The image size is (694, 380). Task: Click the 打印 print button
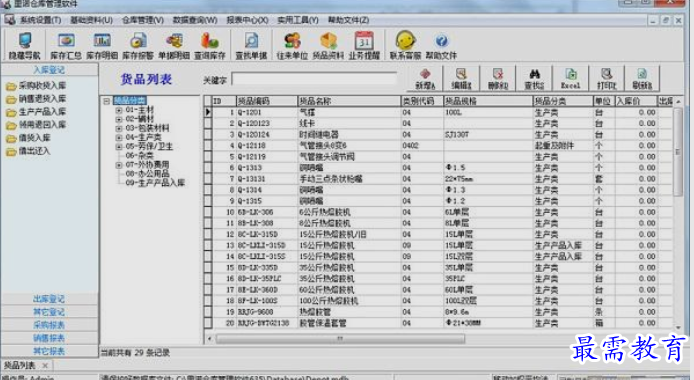606,79
